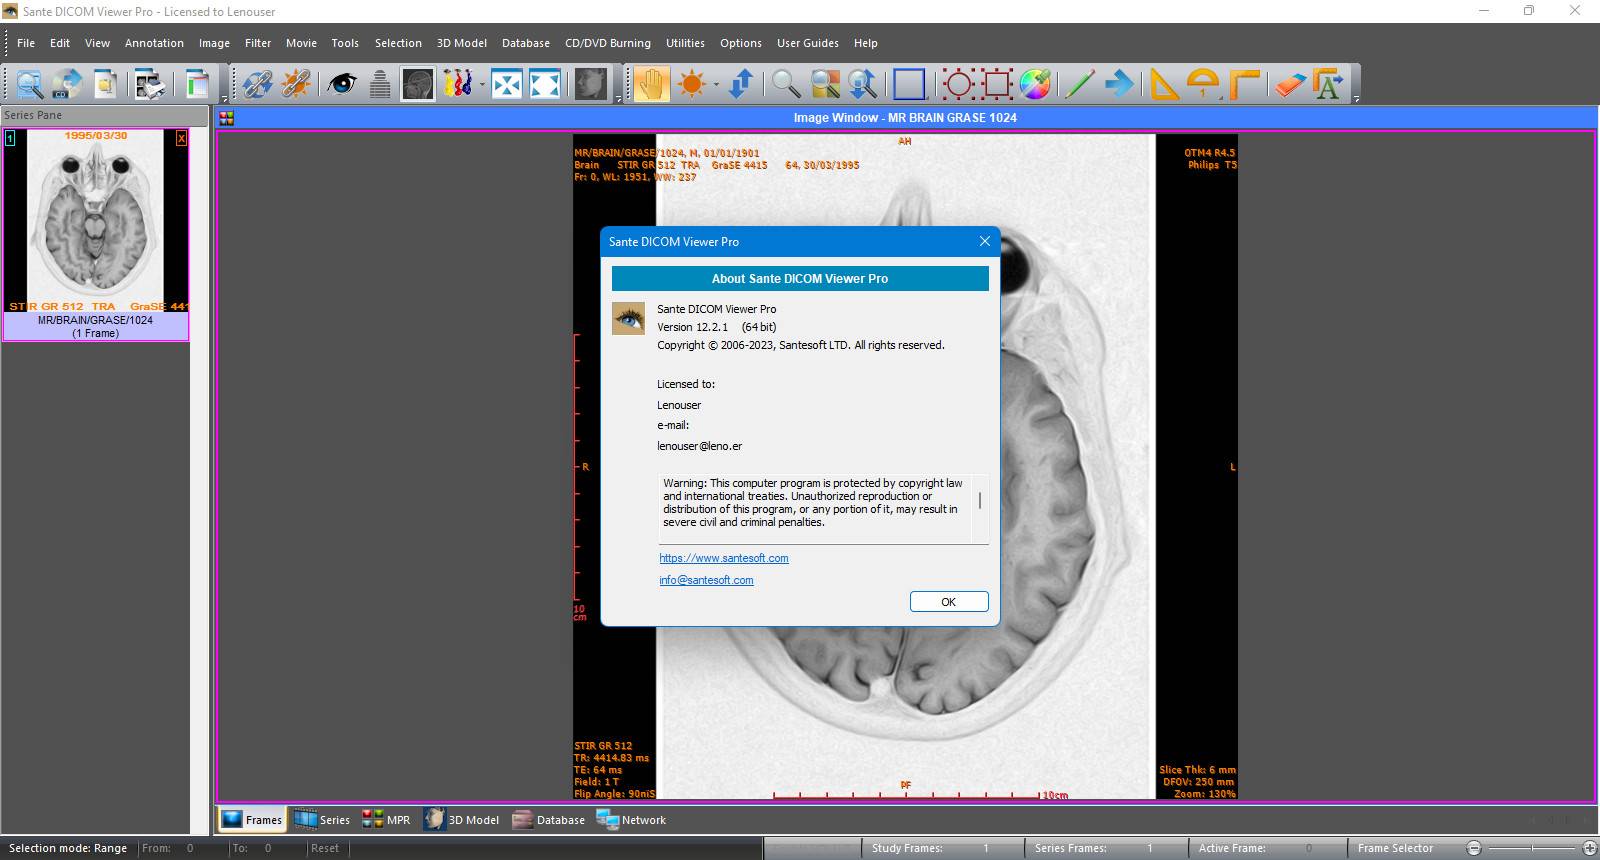This screenshot has height=860, width=1600.
Task: Click the minus button on Frame Selector
Action: point(1473,848)
